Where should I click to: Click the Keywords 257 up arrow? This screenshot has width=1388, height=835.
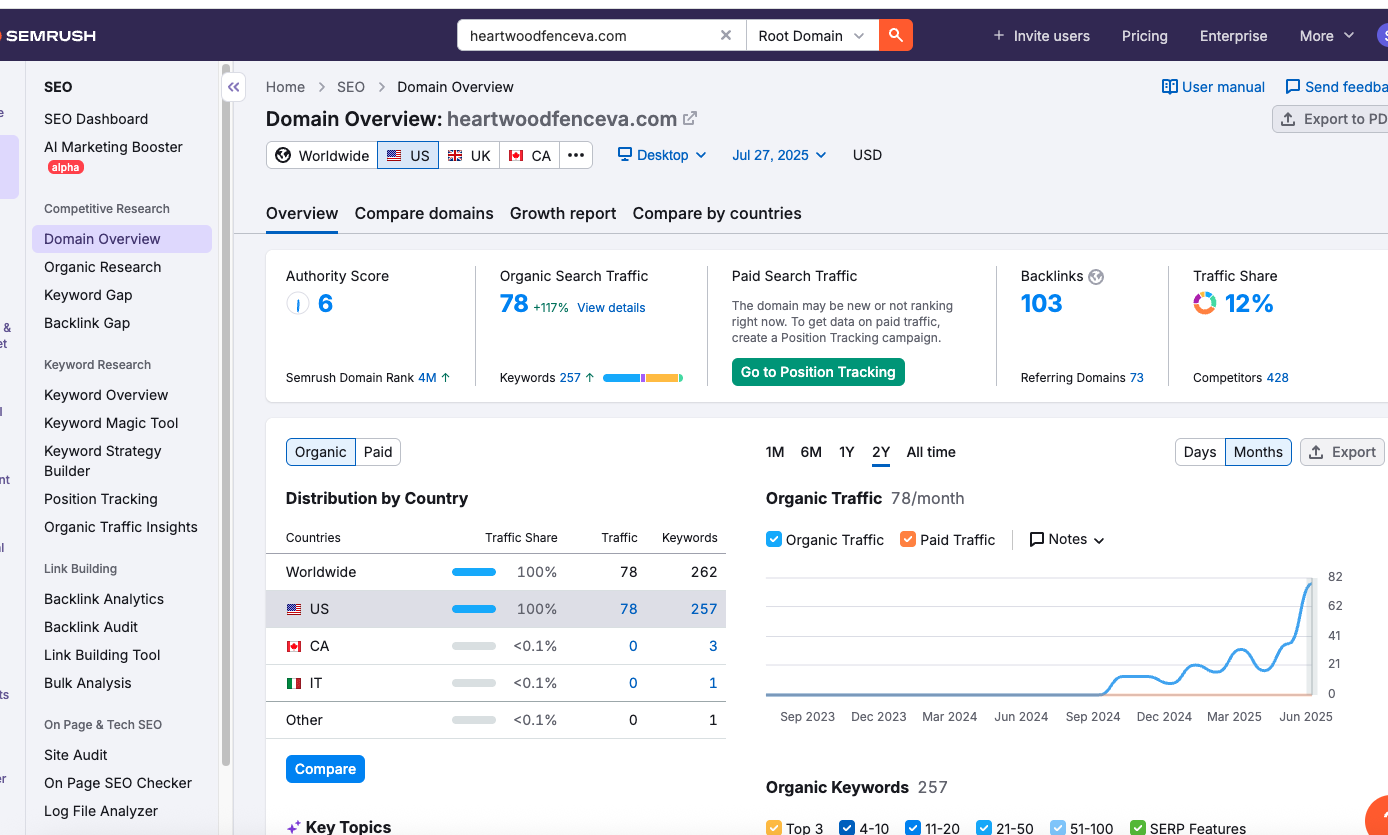(x=590, y=378)
